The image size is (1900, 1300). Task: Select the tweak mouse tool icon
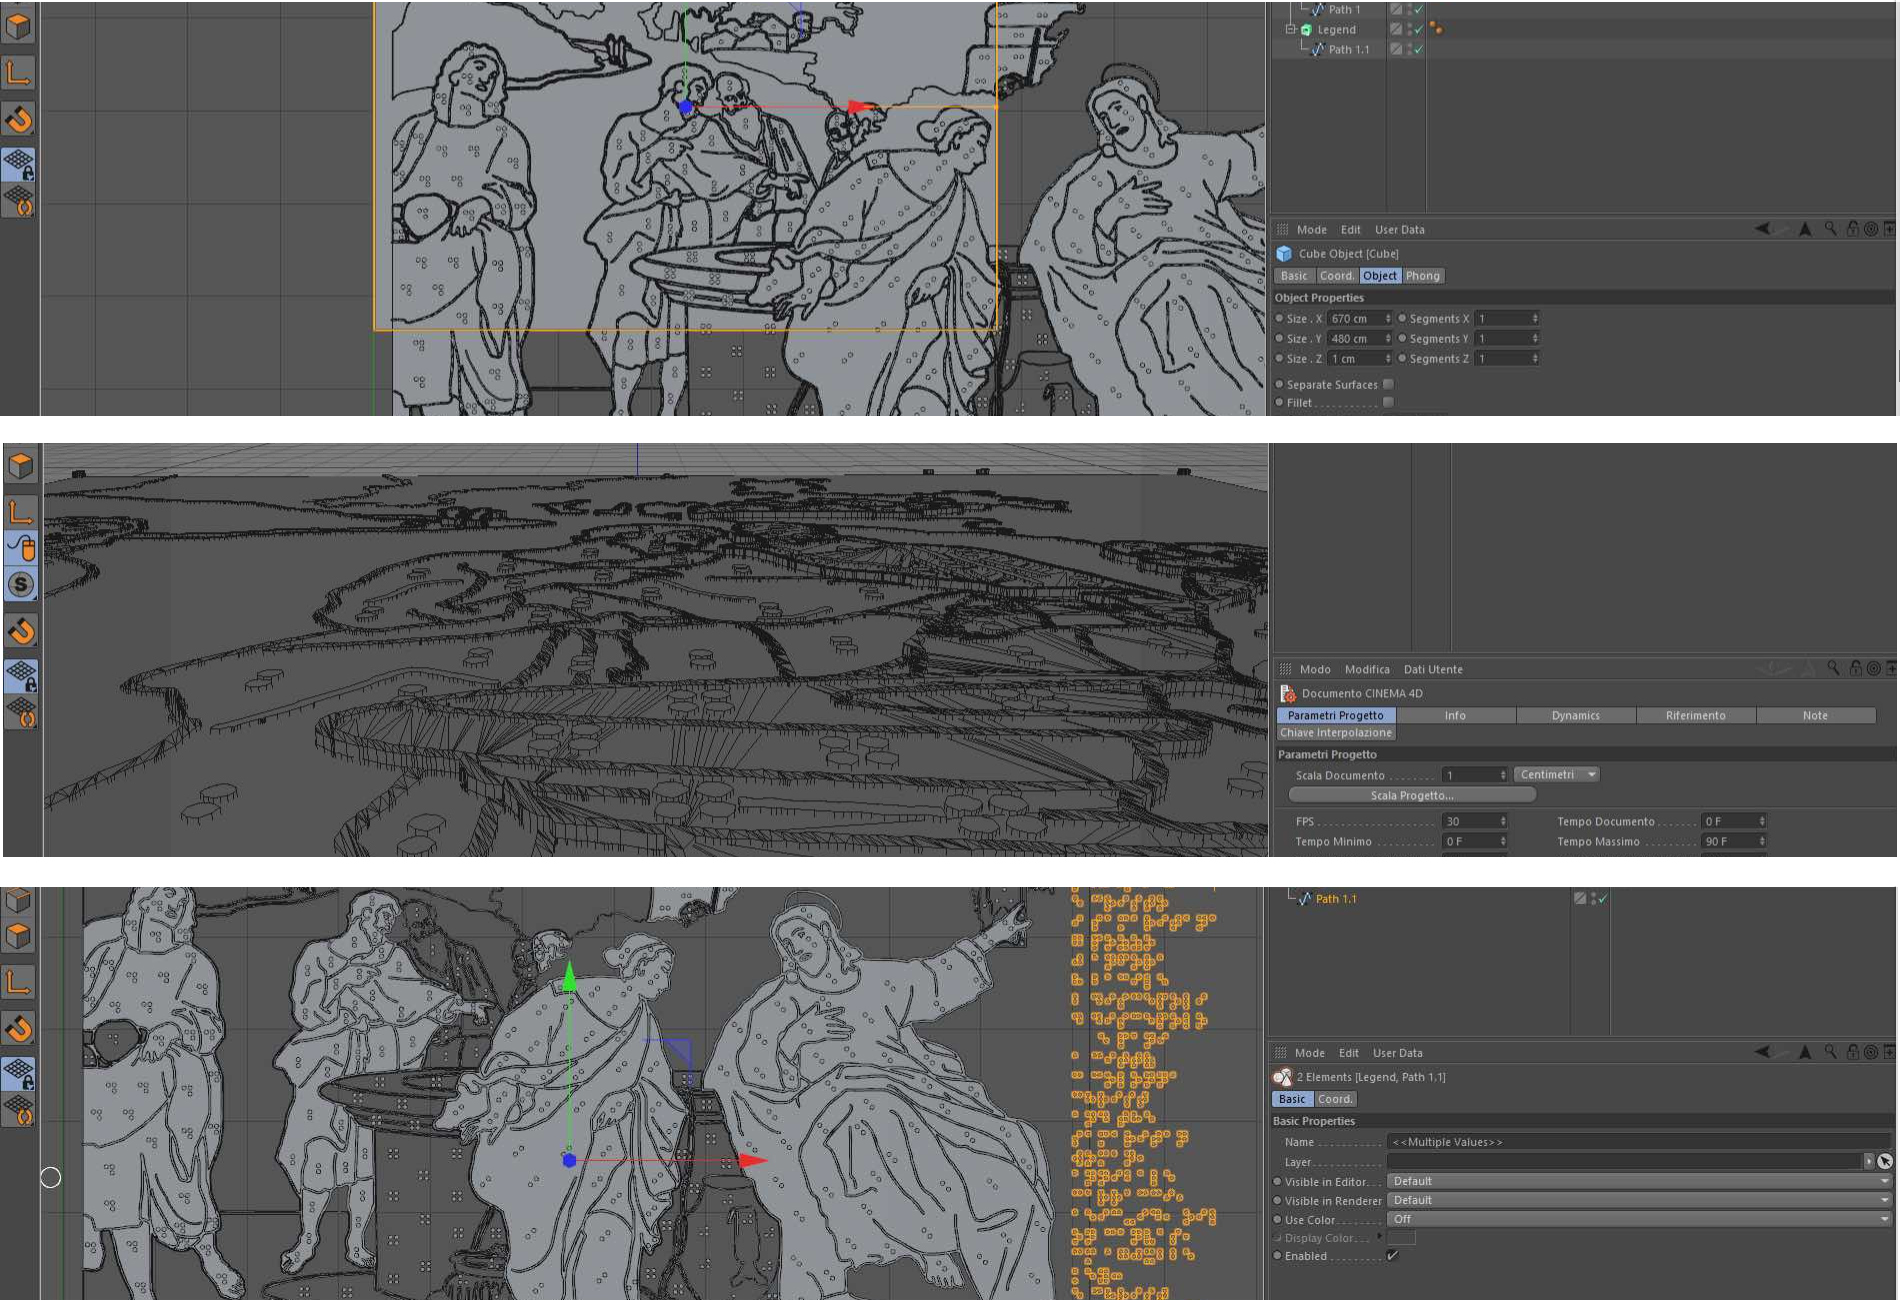tap(21, 547)
